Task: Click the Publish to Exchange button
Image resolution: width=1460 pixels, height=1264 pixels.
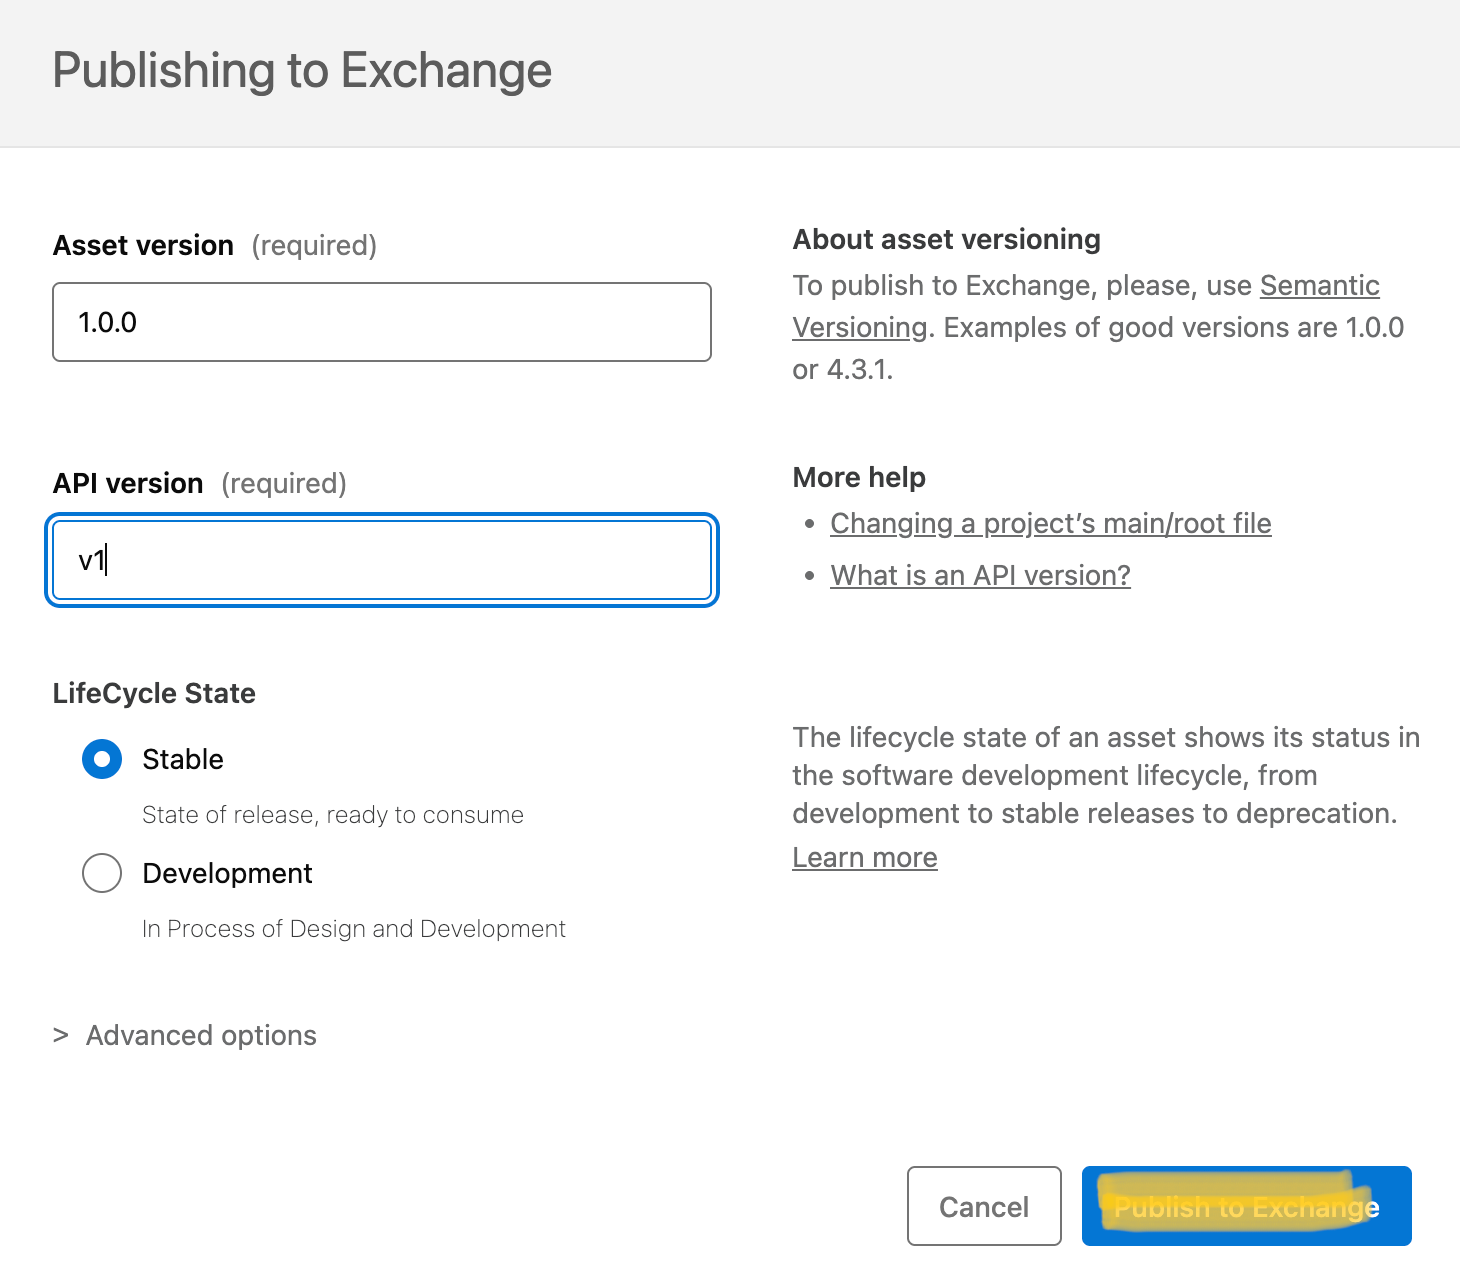Action: pyautogui.click(x=1245, y=1206)
